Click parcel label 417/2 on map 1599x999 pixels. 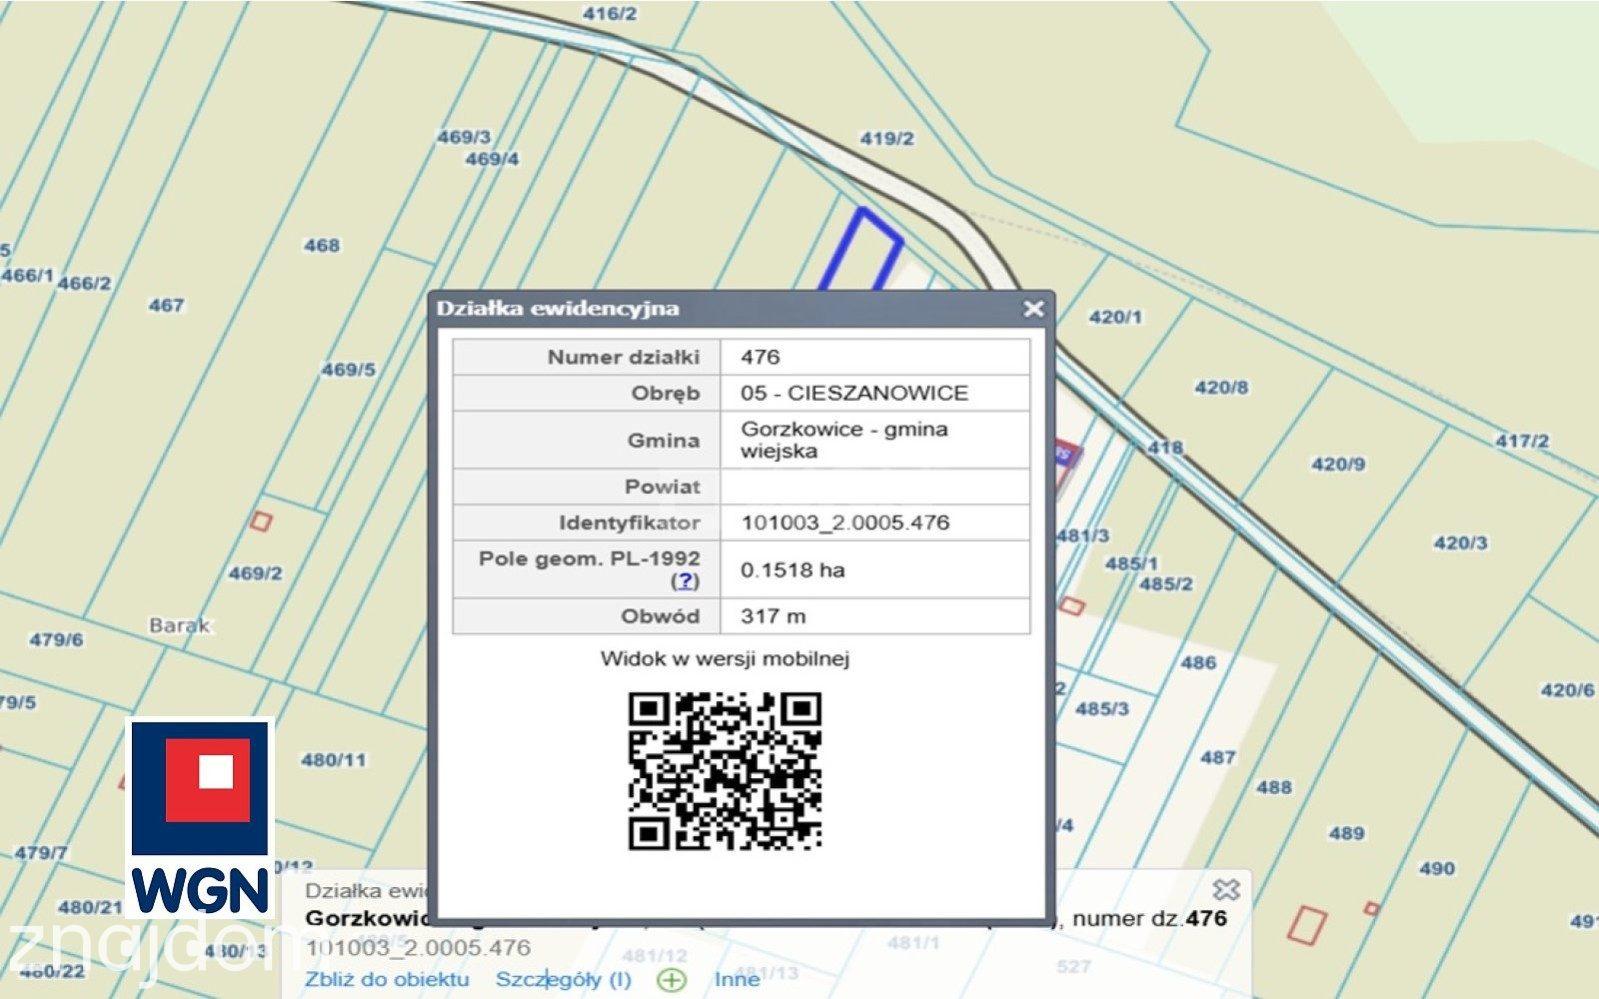point(1522,441)
